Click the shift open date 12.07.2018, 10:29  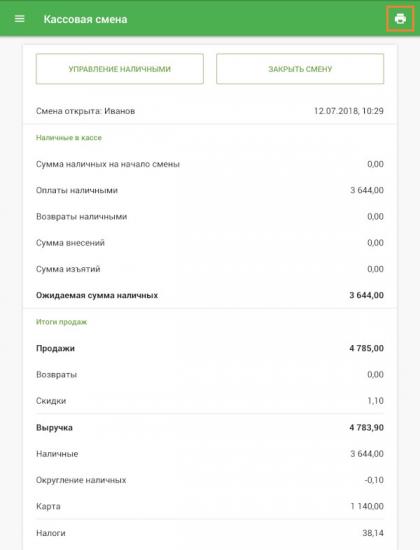[348, 111]
